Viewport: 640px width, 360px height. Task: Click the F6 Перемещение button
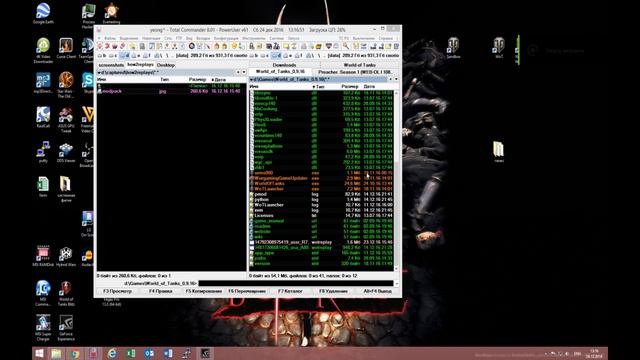[x=247, y=291]
